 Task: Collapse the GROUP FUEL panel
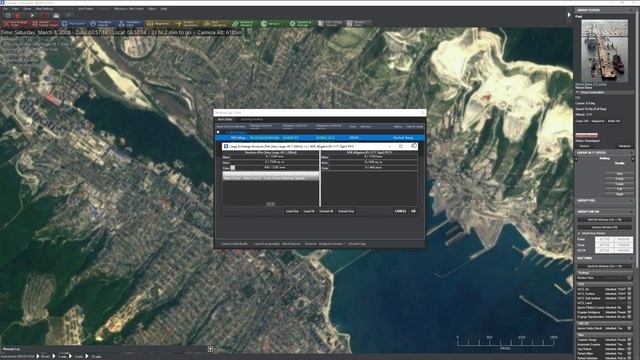pyautogui.click(x=632, y=201)
